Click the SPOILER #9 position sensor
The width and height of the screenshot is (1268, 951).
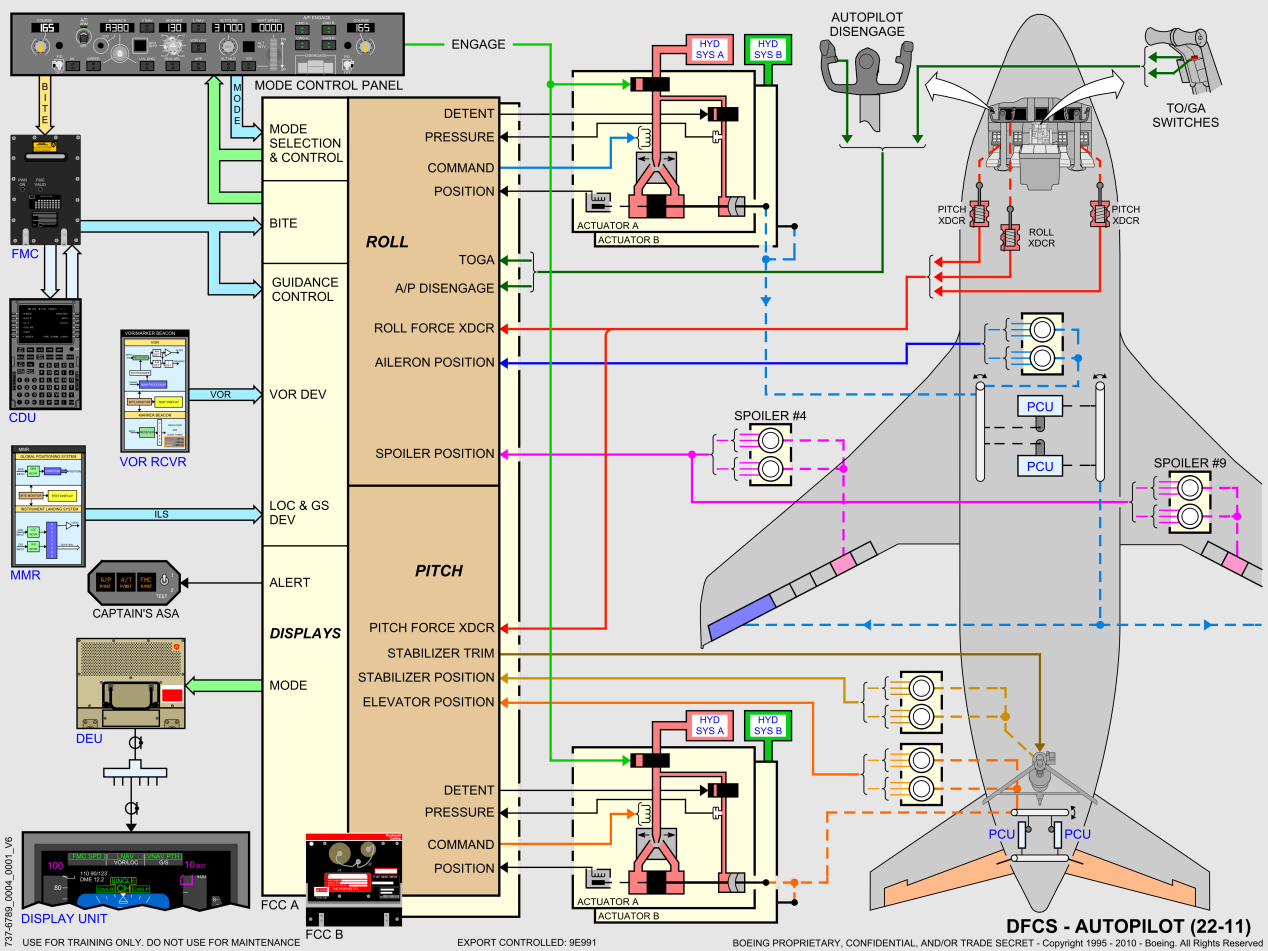[x=1189, y=501]
